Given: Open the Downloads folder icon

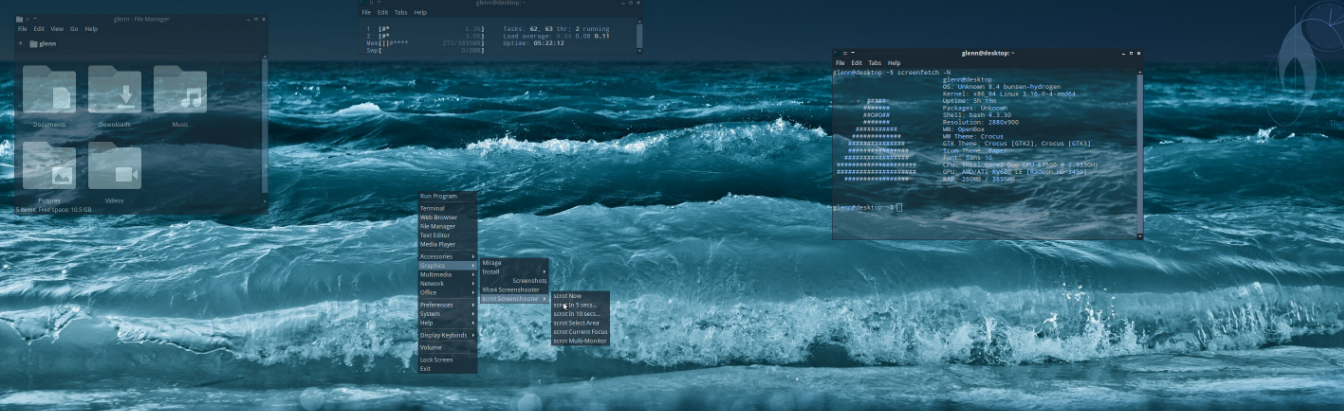Looking at the screenshot, I should (114, 90).
